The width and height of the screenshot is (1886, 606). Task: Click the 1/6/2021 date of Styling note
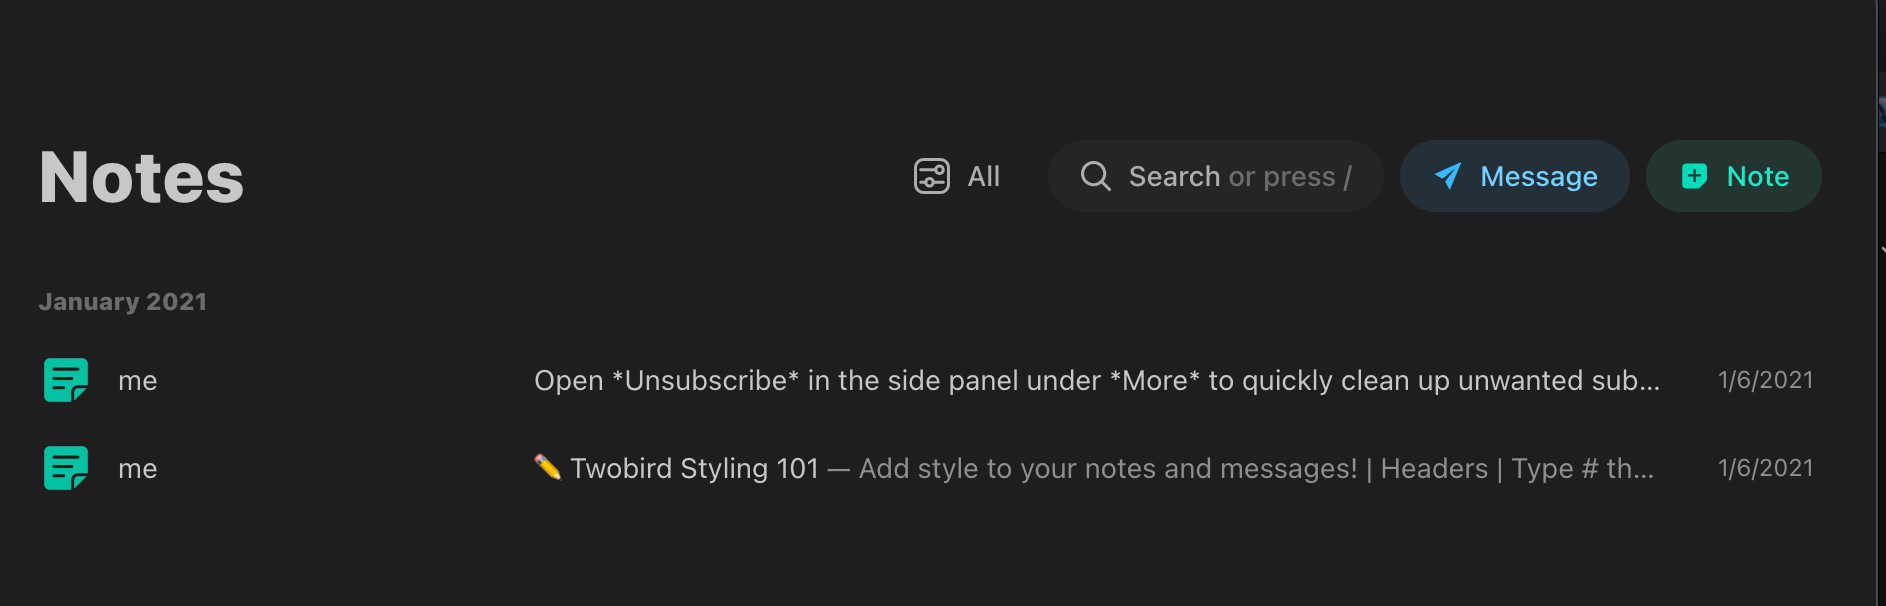tap(1765, 468)
